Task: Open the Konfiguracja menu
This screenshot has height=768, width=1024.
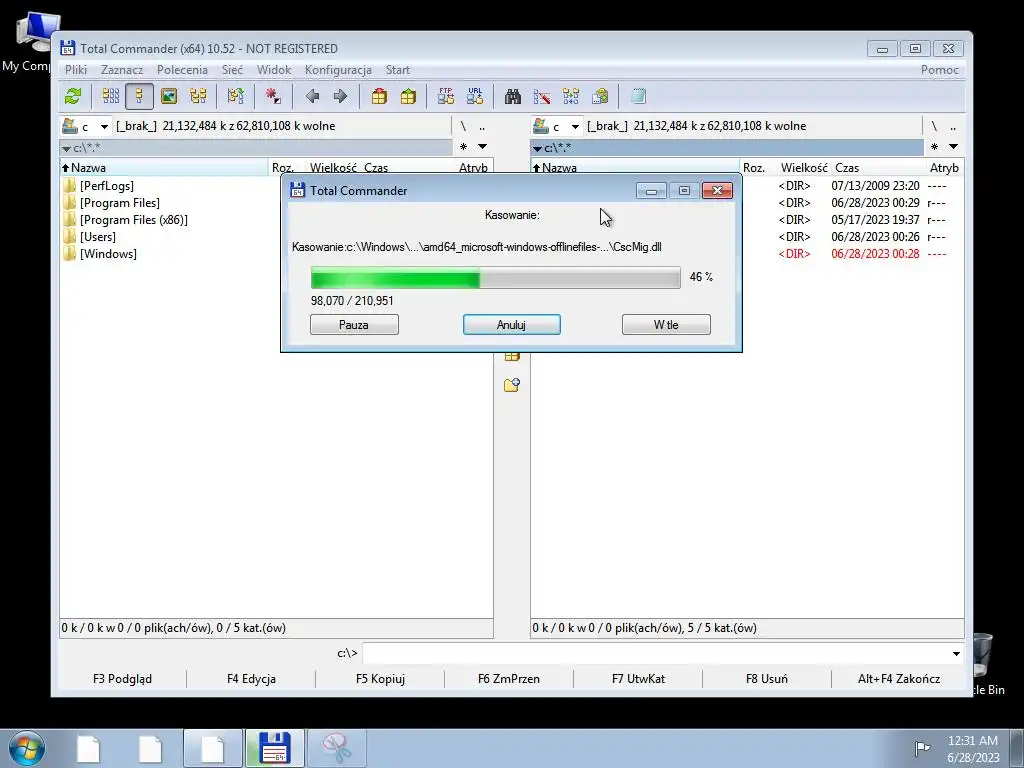Action: click(x=338, y=70)
